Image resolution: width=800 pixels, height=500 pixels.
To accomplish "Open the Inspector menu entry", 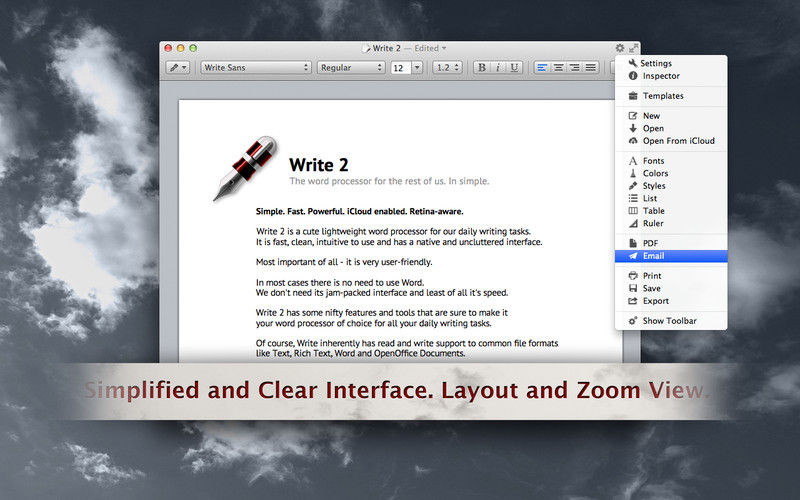I will click(x=671, y=76).
